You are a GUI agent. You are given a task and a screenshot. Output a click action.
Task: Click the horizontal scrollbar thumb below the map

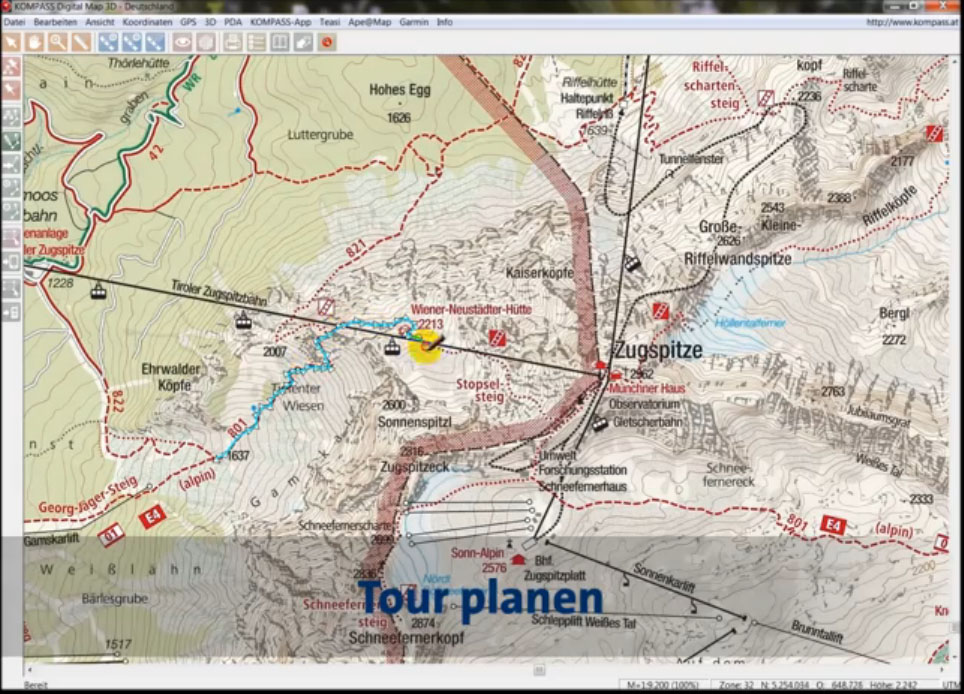click(x=539, y=670)
